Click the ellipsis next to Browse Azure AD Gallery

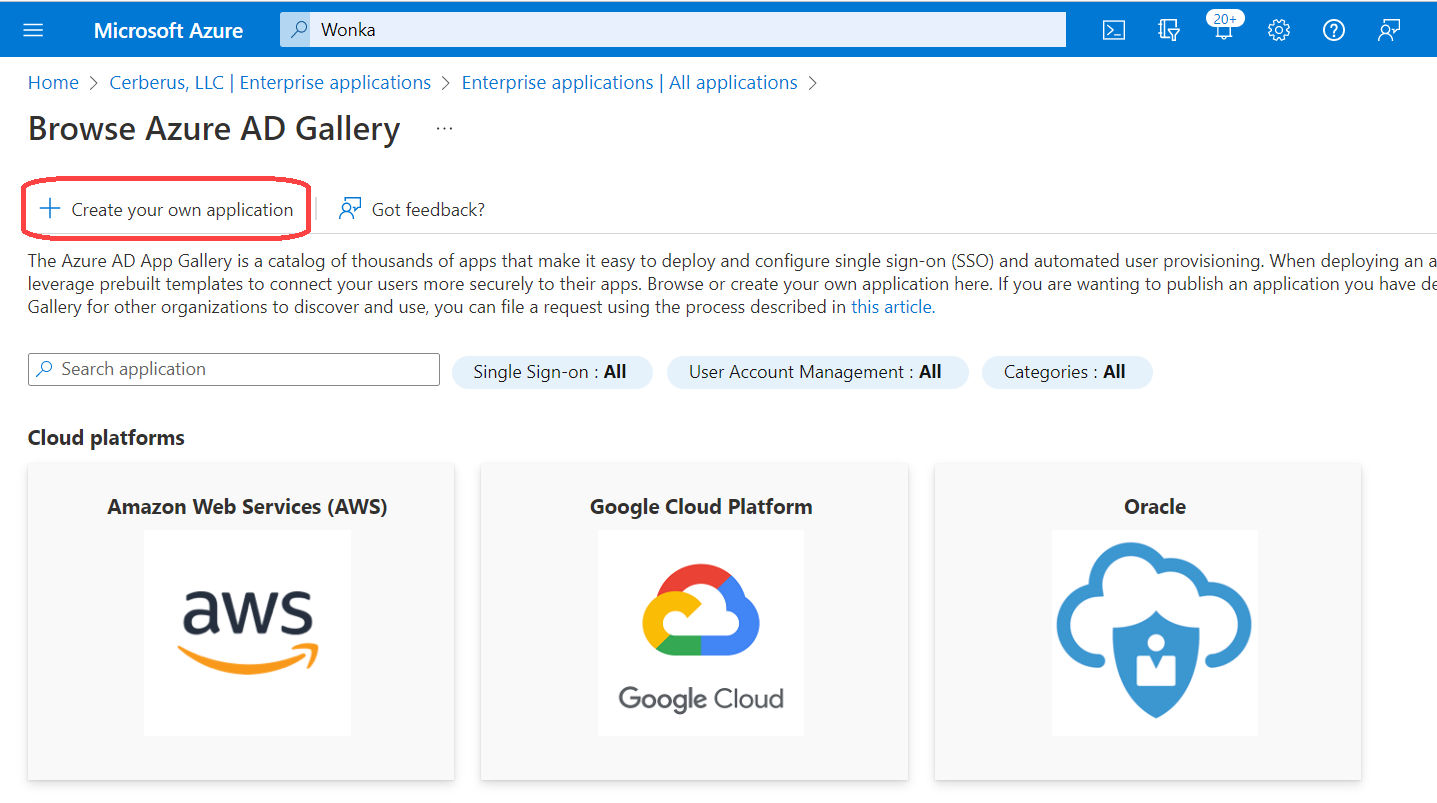pyautogui.click(x=445, y=129)
